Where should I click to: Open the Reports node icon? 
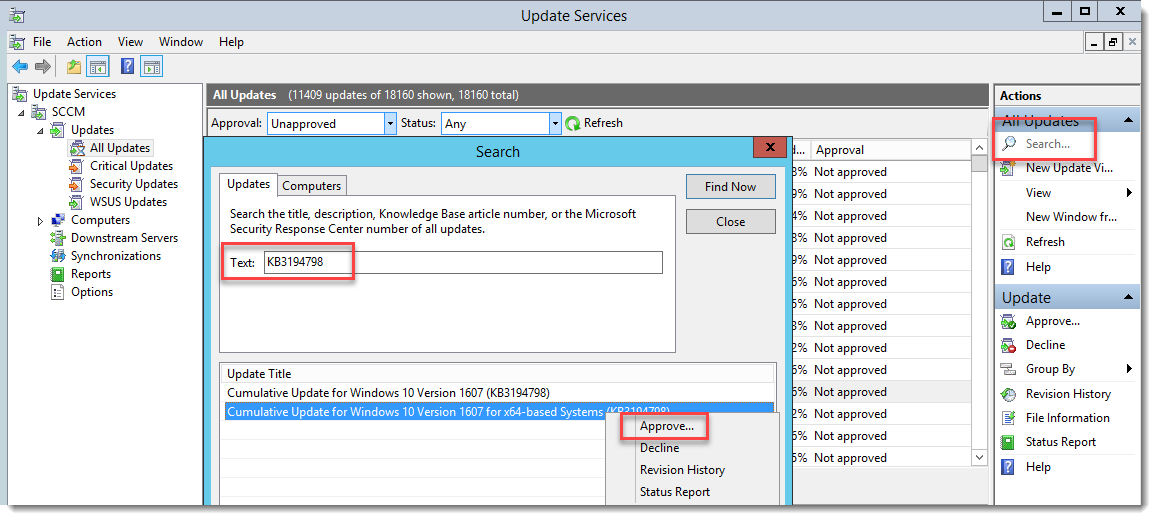(58, 274)
